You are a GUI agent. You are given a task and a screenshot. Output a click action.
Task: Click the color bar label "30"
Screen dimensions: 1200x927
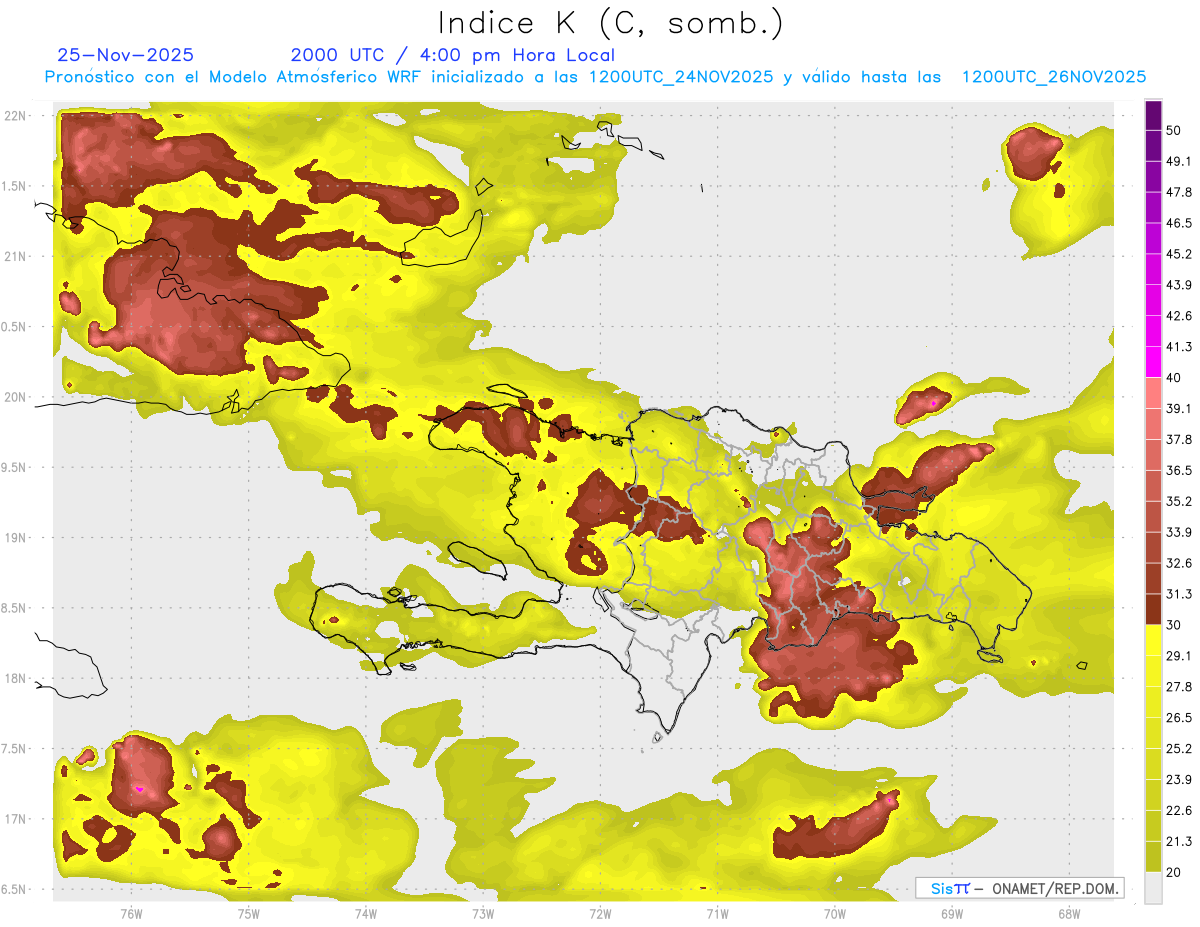[1174, 625]
